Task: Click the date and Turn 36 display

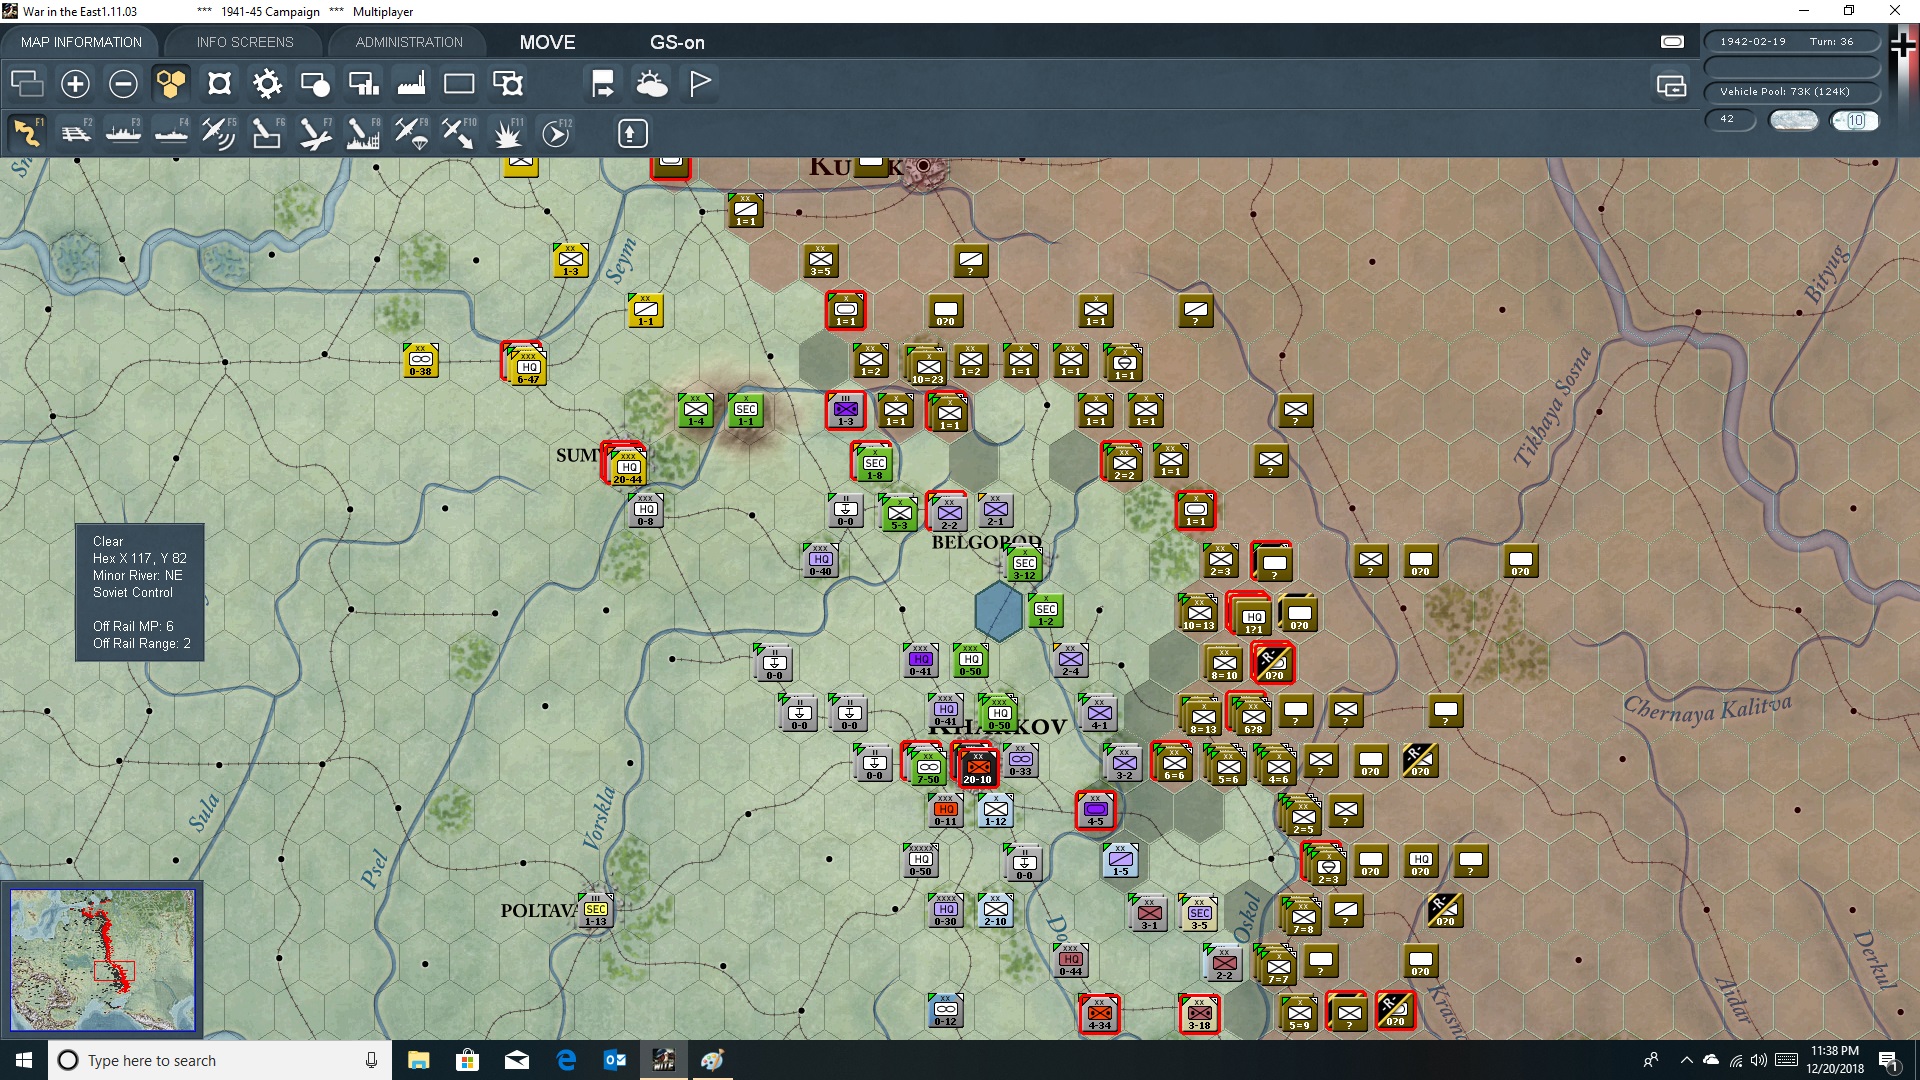Action: pos(1791,42)
